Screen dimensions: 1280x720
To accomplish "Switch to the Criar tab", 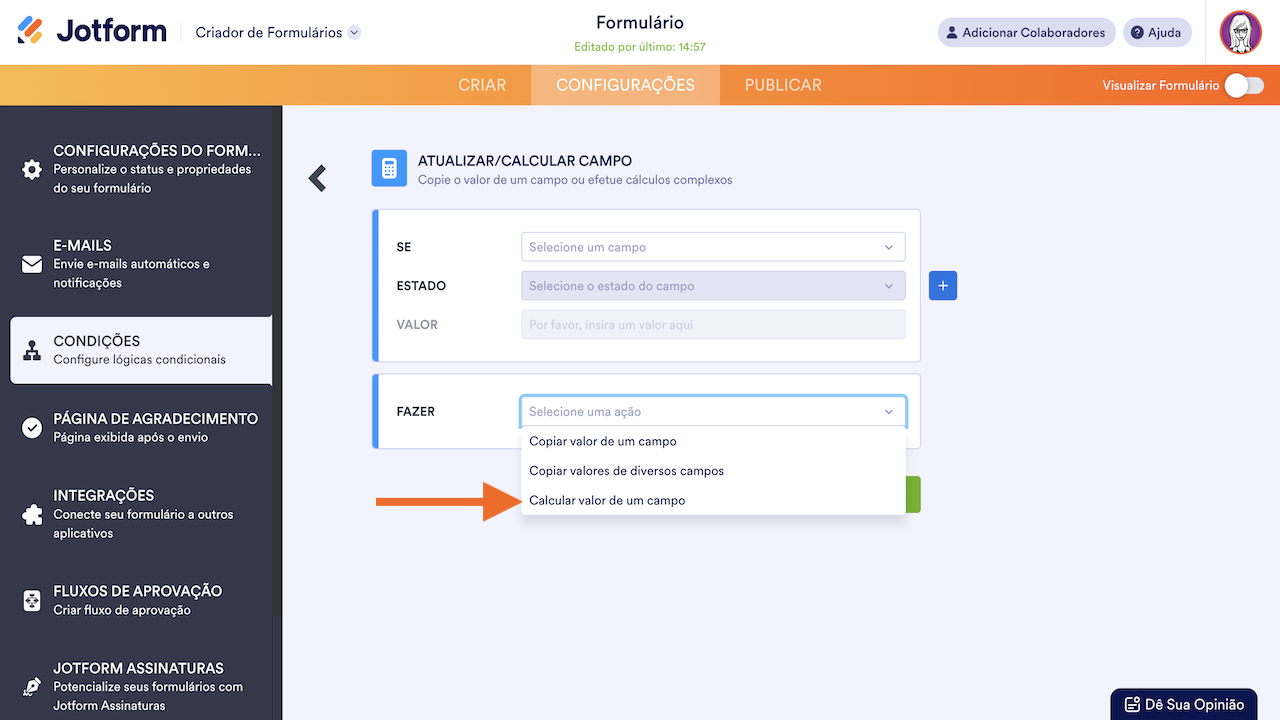I will (482, 85).
